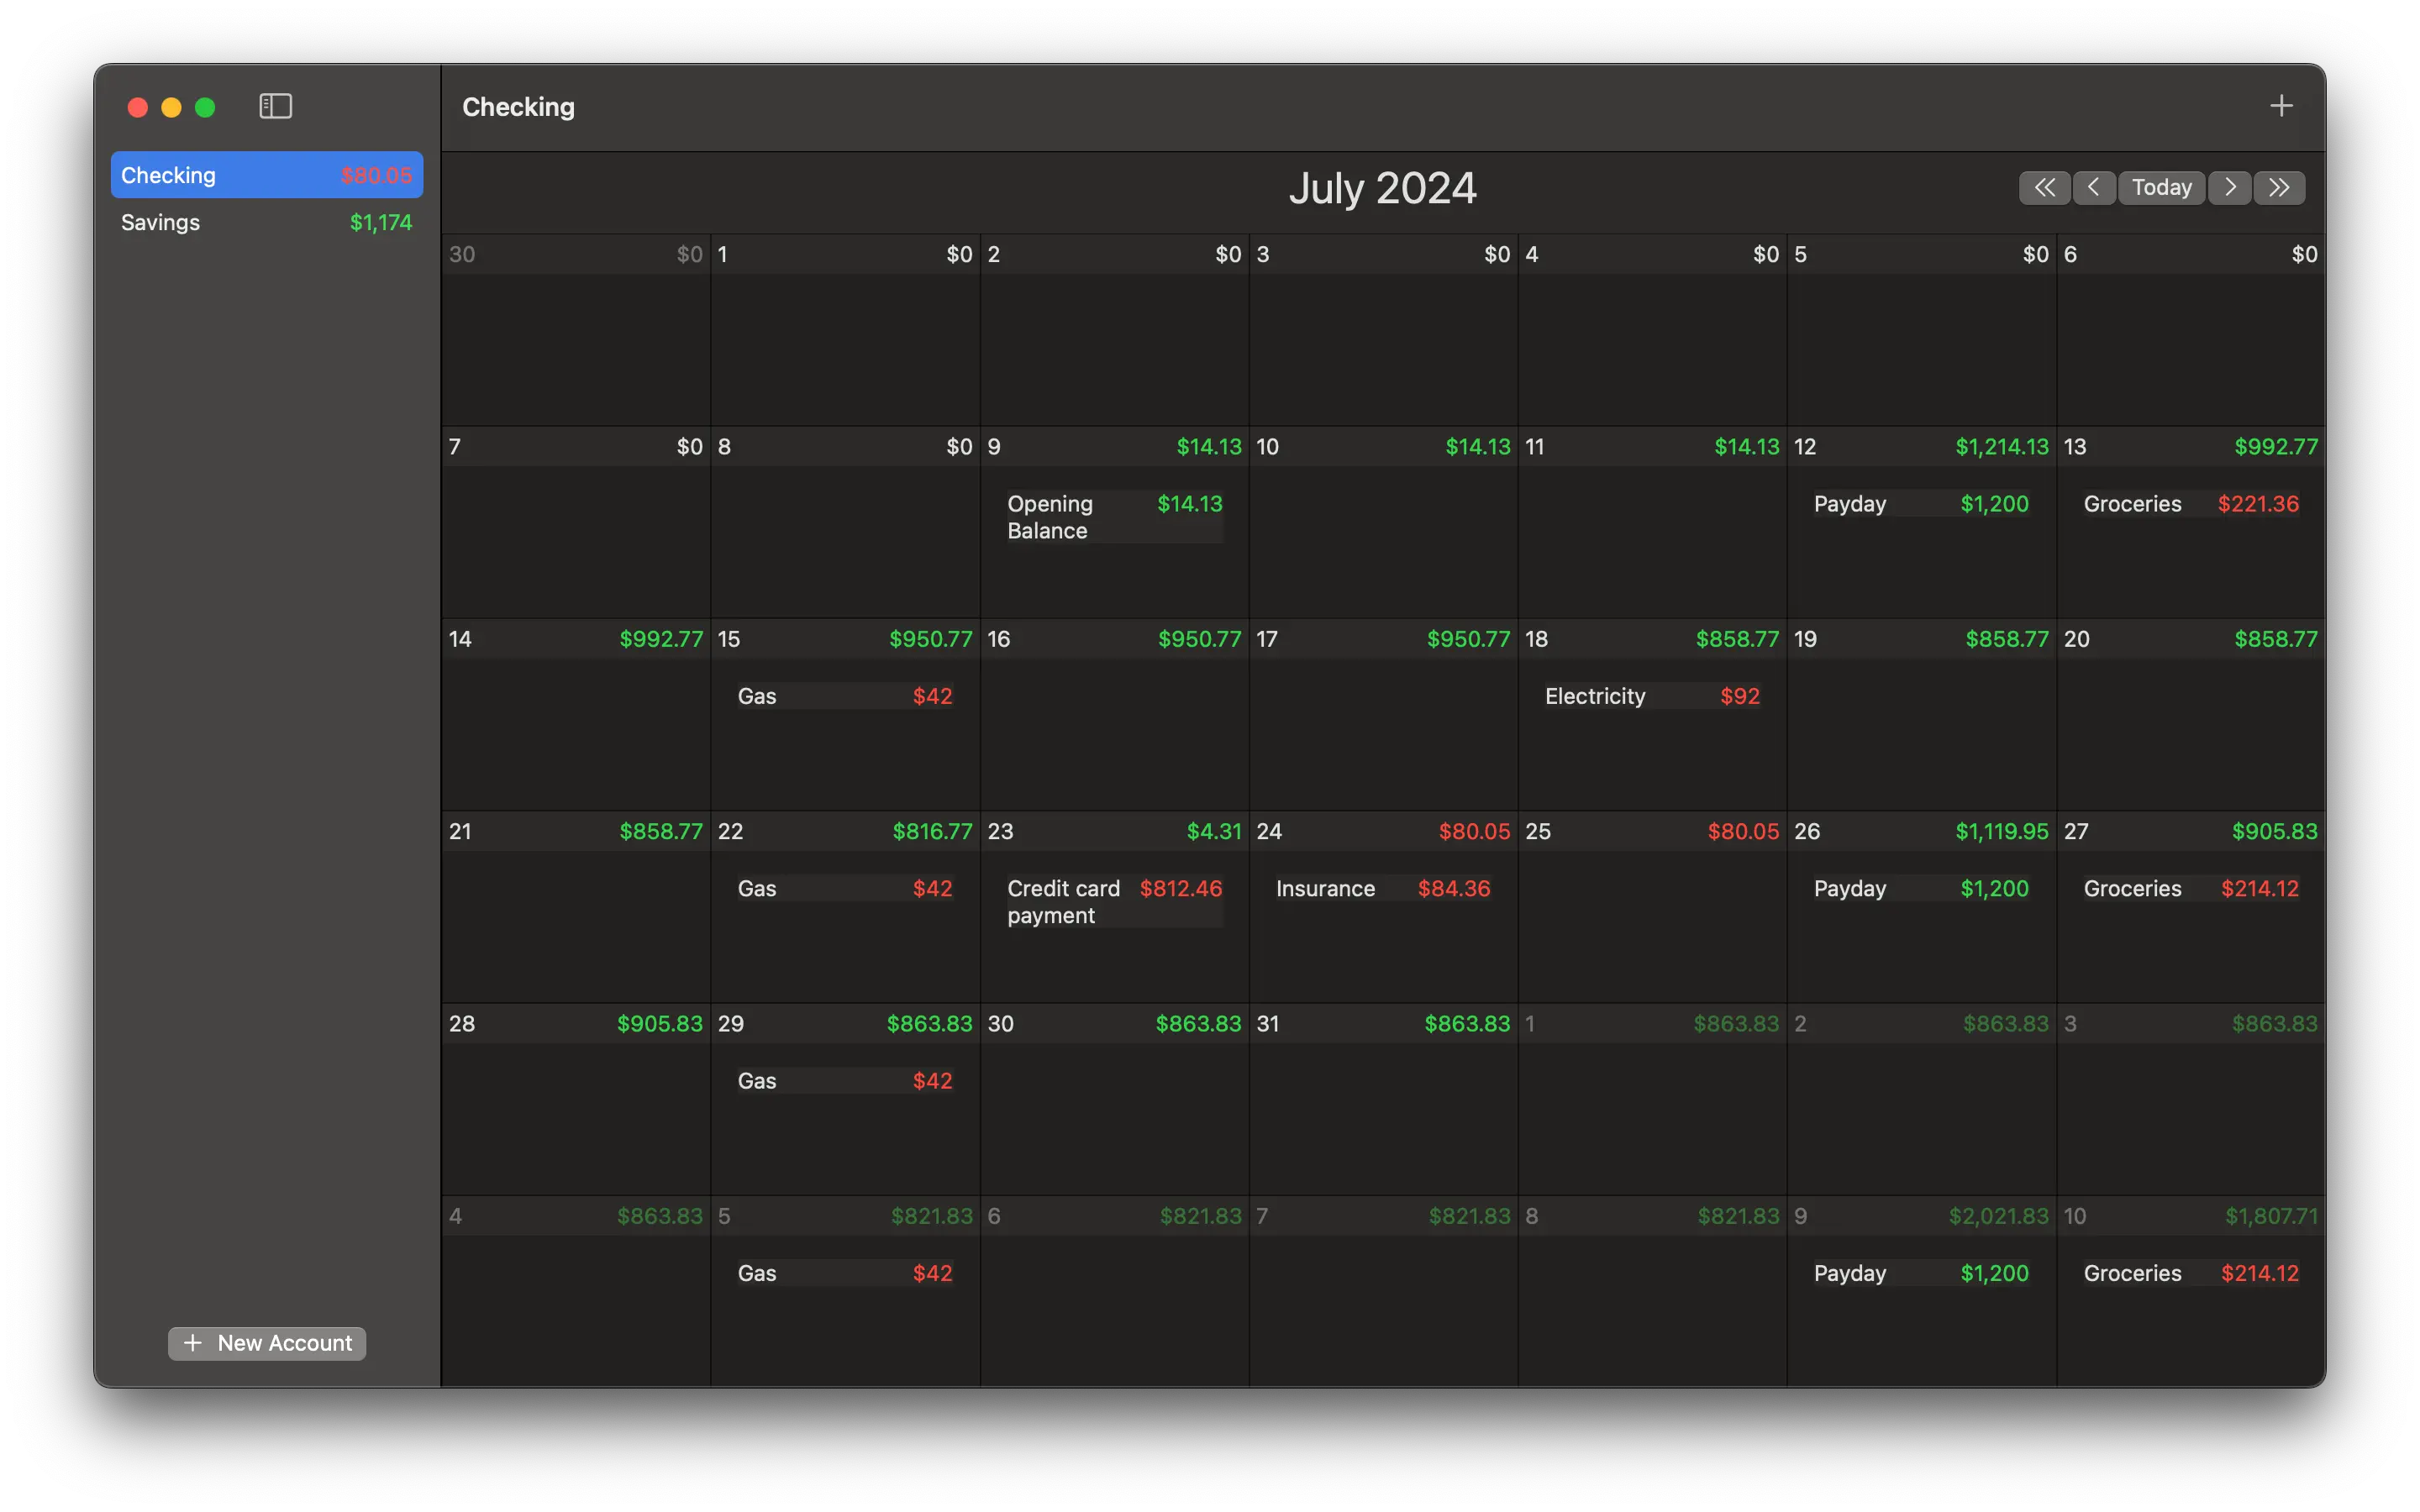Open the Opening Balance transaction on July 9
Image resolution: width=2420 pixels, height=1512 pixels.
tap(1113, 517)
